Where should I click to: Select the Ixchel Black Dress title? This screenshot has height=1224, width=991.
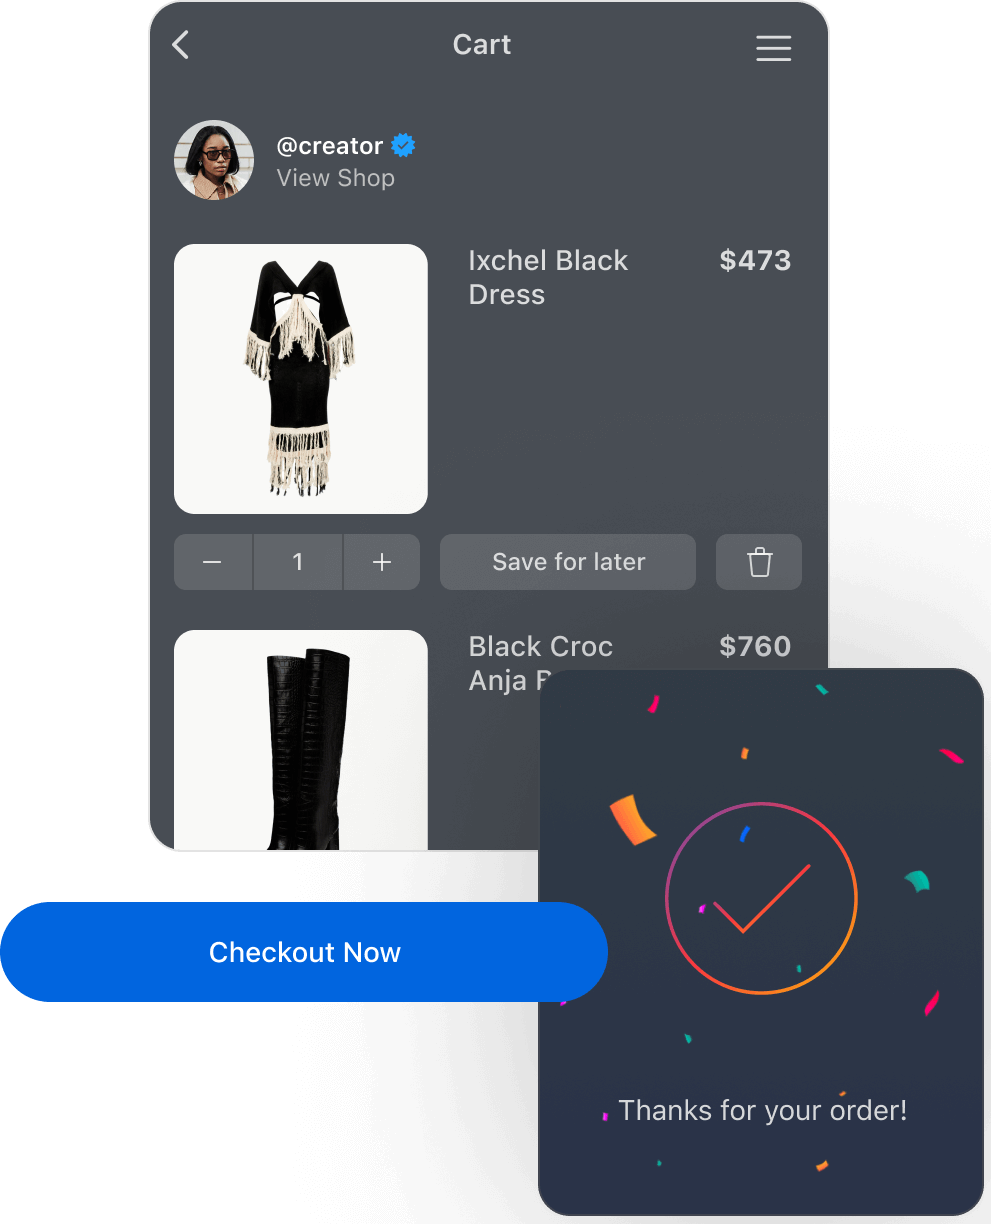tap(548, 277)
